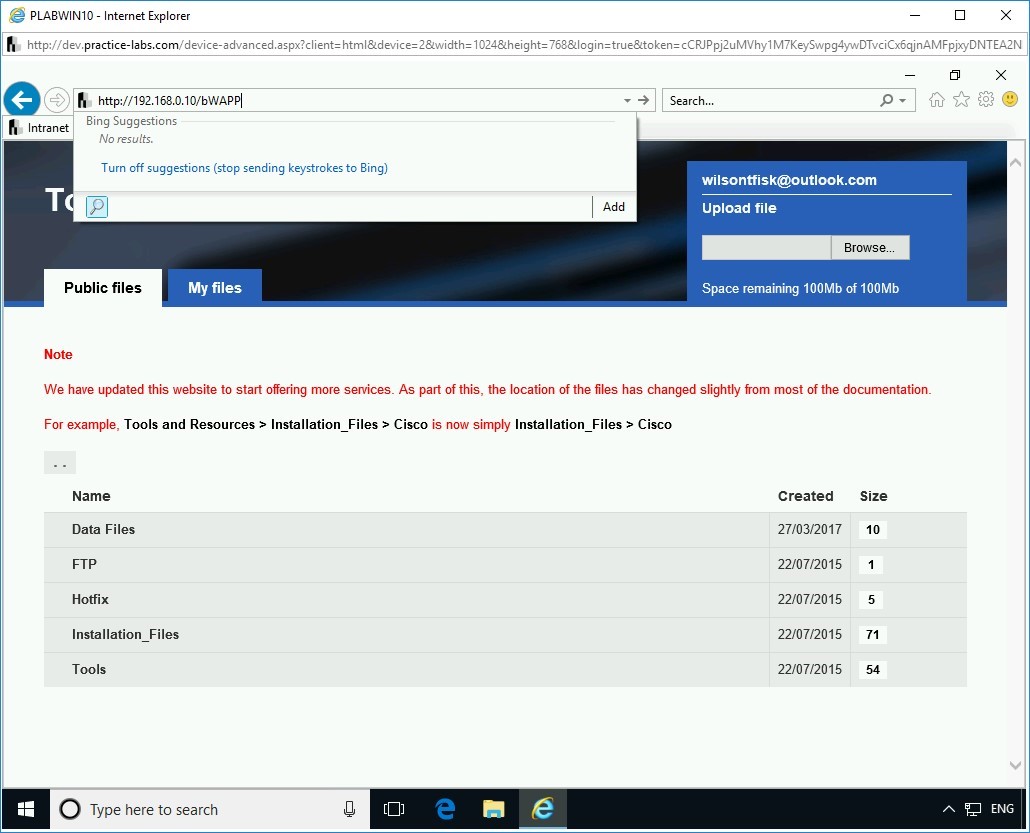Open Favorites with the star icon
Viewport: 1030px width, 833px height.
pos(961,99)
